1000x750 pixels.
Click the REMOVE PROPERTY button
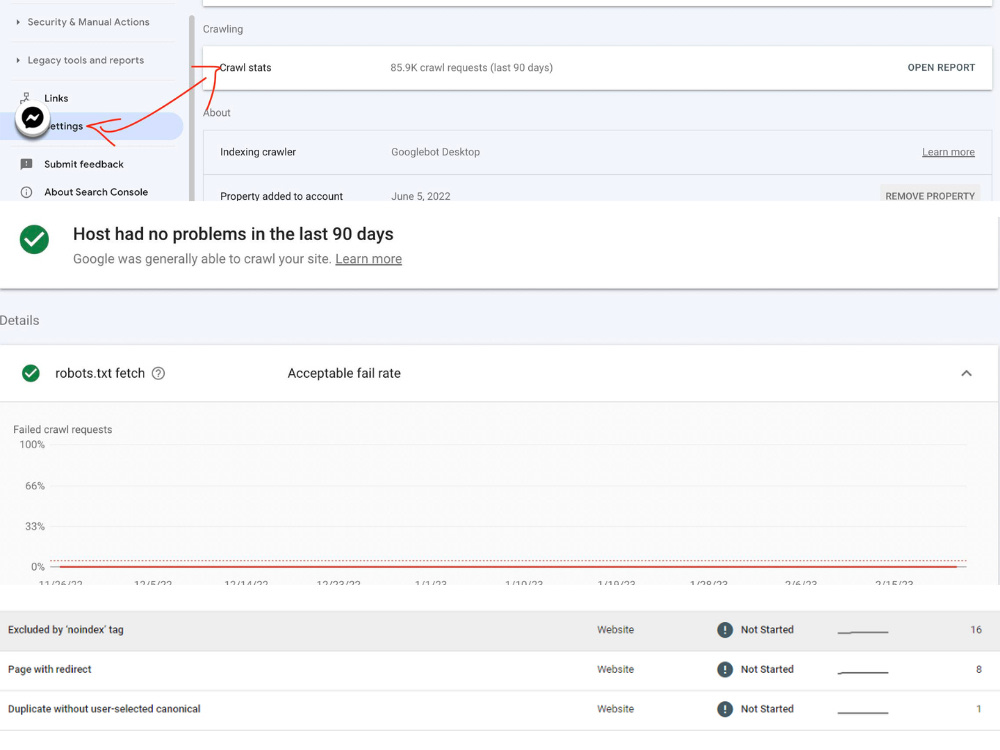point(930,196)
